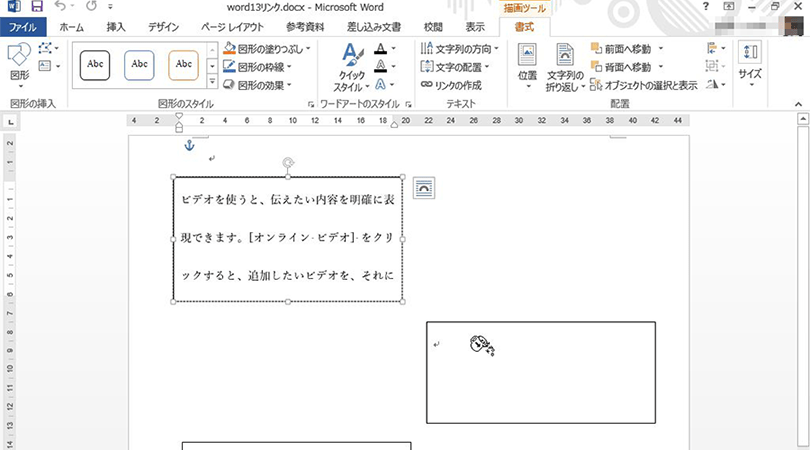Click the 位置 position icon
The height and width of the screenshot is (450, 810).
click(x=527, y=62)
